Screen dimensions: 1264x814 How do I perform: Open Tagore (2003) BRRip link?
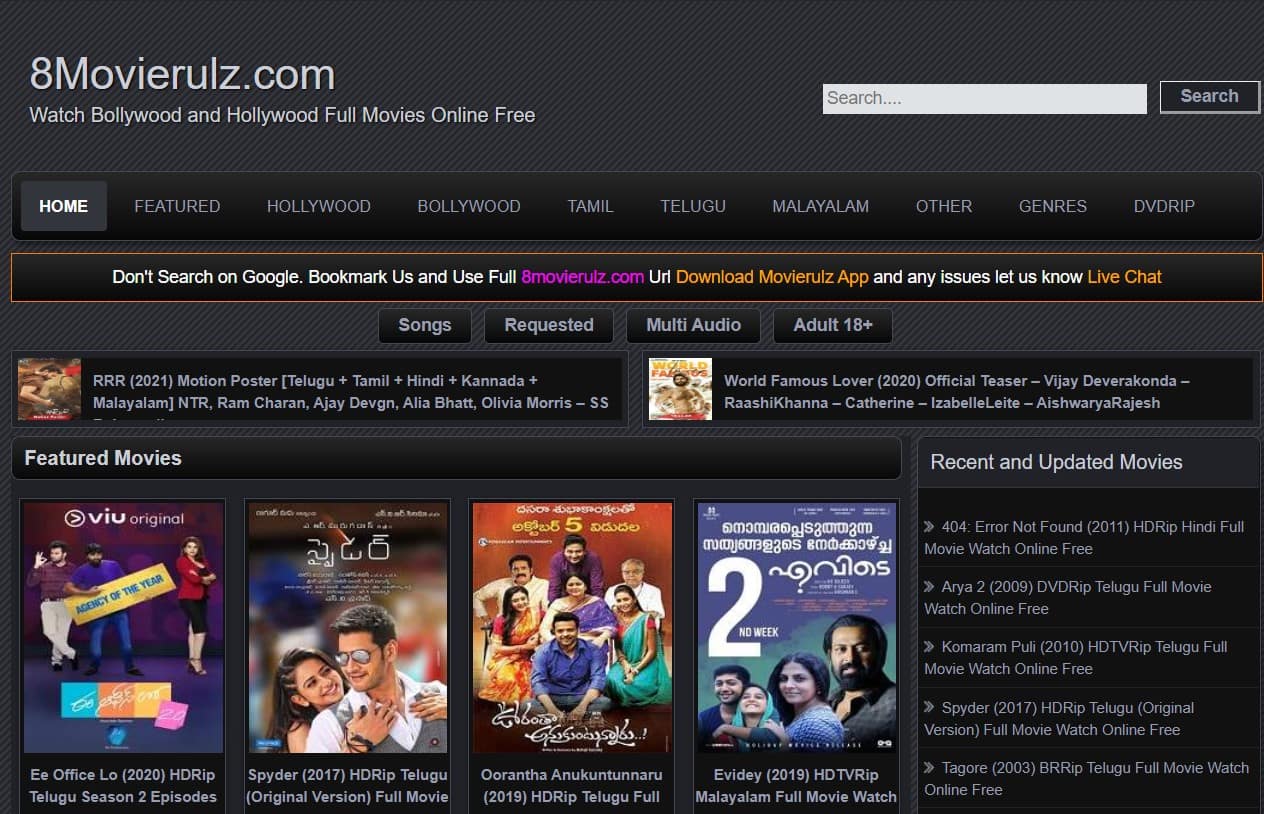1087,779
